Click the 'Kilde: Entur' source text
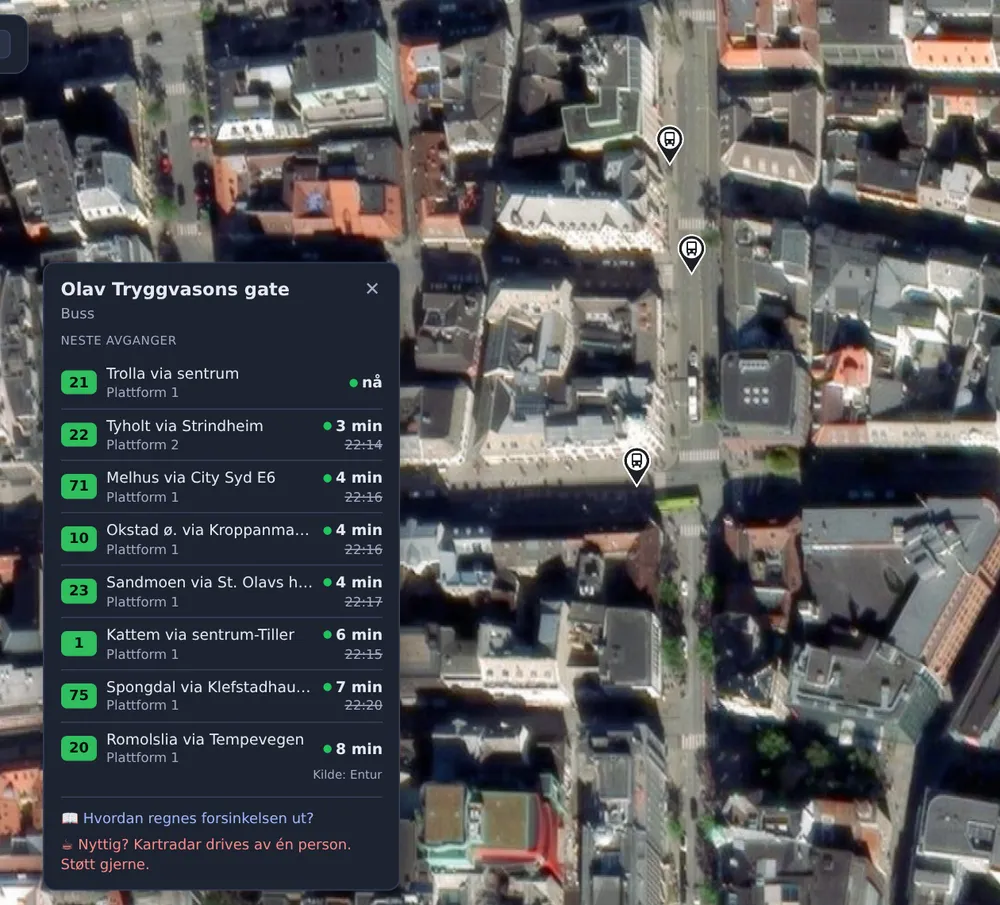 tap(347, 774)
